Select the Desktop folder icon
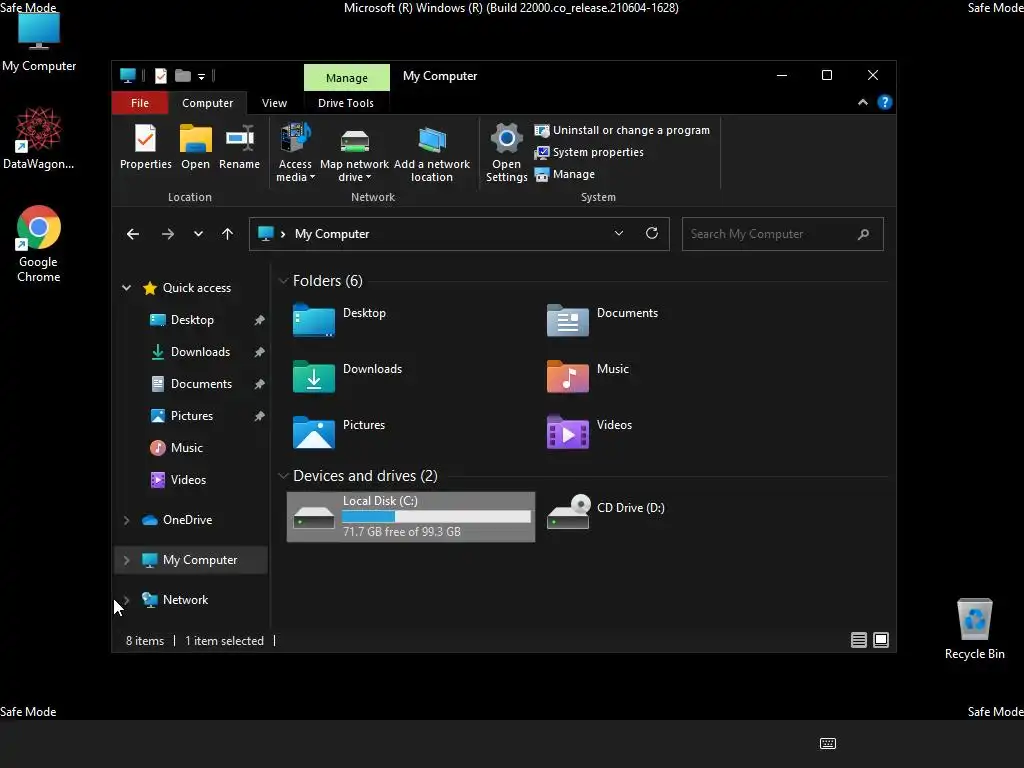This screenshot has width=1024, height=768. (313, 321)
